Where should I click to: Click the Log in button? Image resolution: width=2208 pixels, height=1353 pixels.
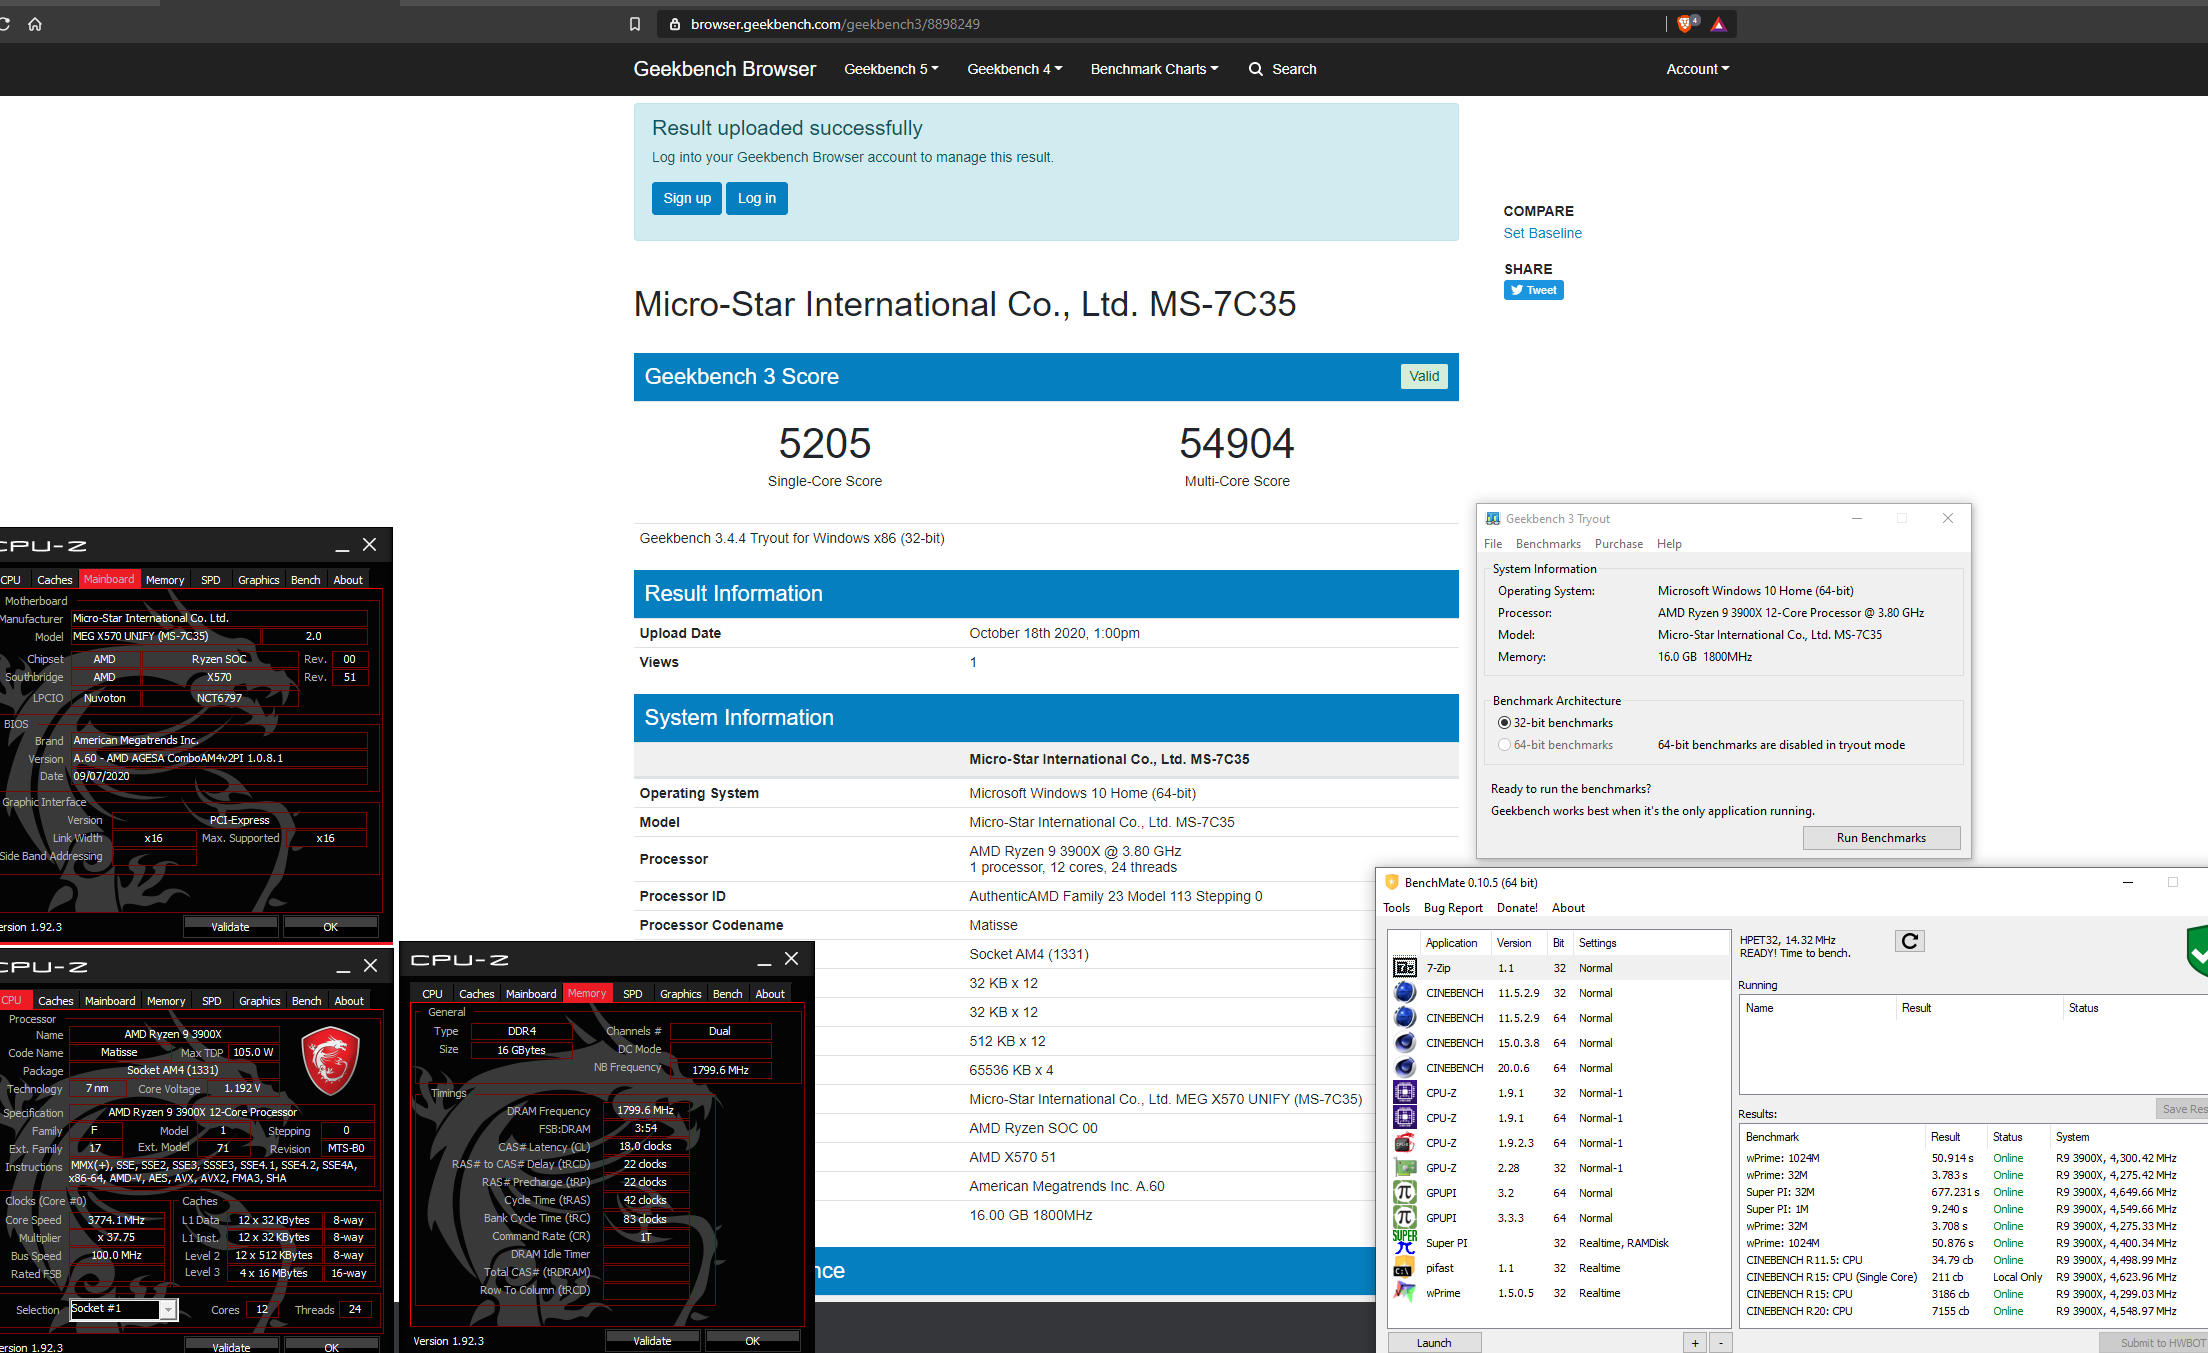click(x=757, y=198)
